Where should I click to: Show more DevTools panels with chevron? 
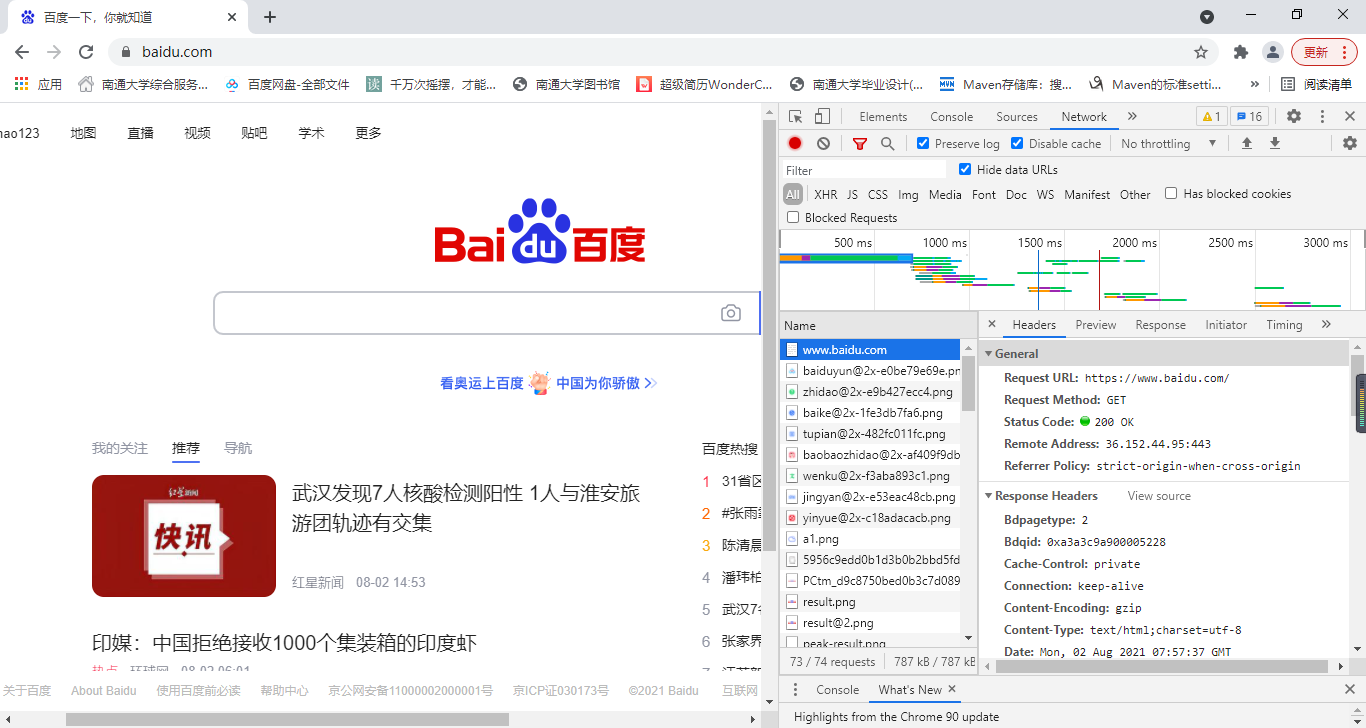(x=1133, y=117)
